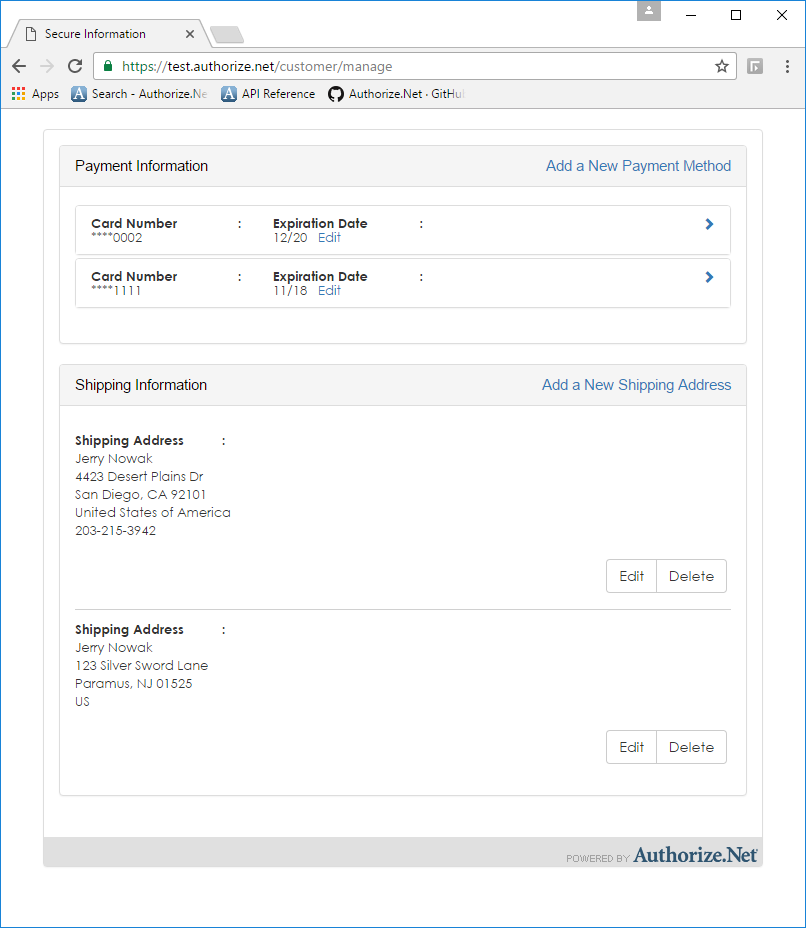Edit the San Diego shipping address
Screen dimensions: 806x928
(631, 576)
